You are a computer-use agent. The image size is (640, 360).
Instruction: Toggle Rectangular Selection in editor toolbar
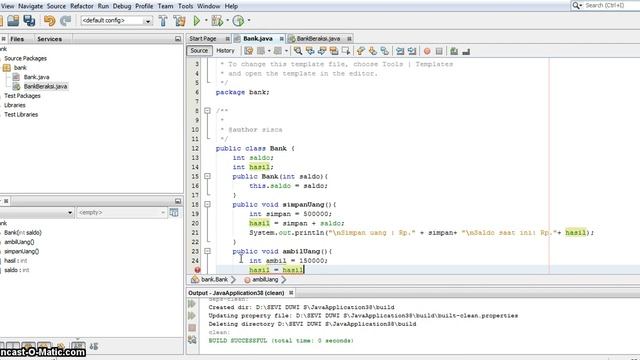(x=346, y=51)
